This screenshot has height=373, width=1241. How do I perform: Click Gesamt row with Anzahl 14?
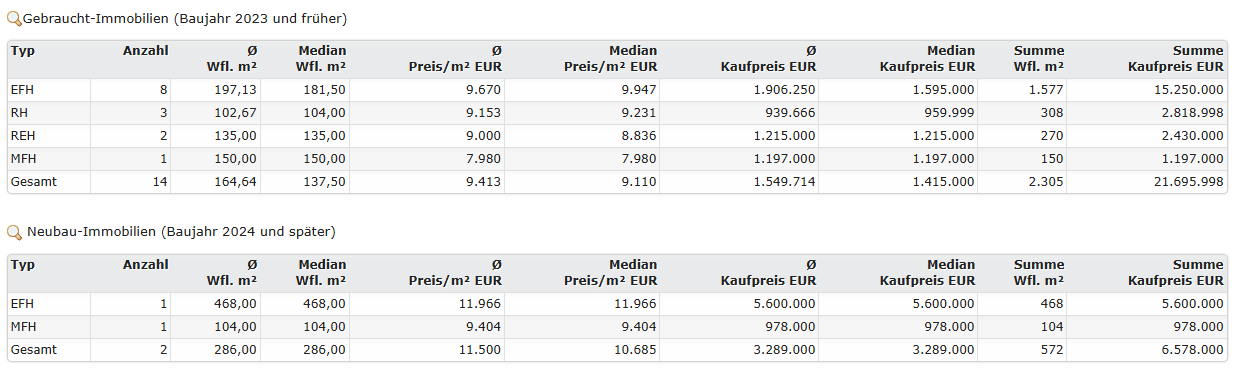coord(617,182)
